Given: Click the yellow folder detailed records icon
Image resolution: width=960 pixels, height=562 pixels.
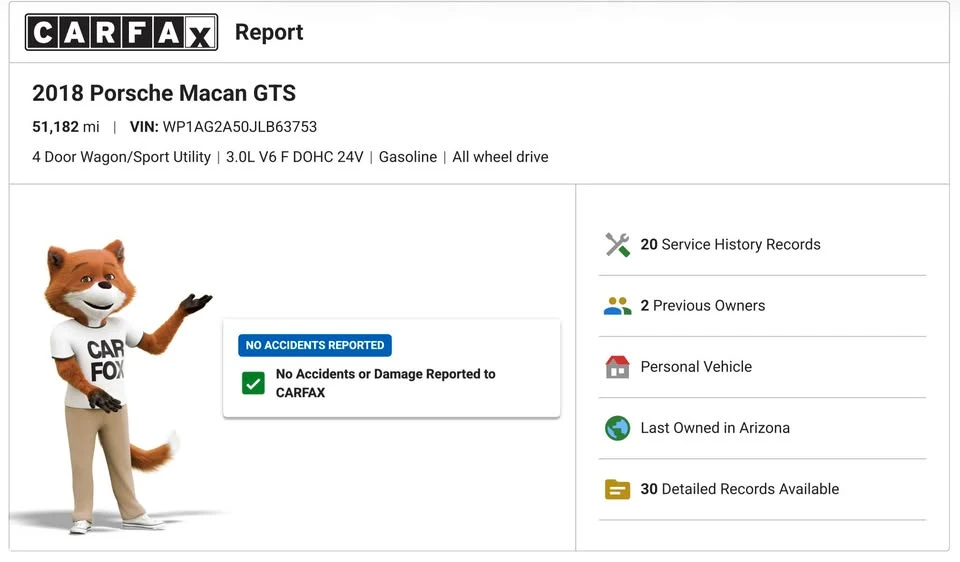Looking at the screenshot, I should 617,489.
